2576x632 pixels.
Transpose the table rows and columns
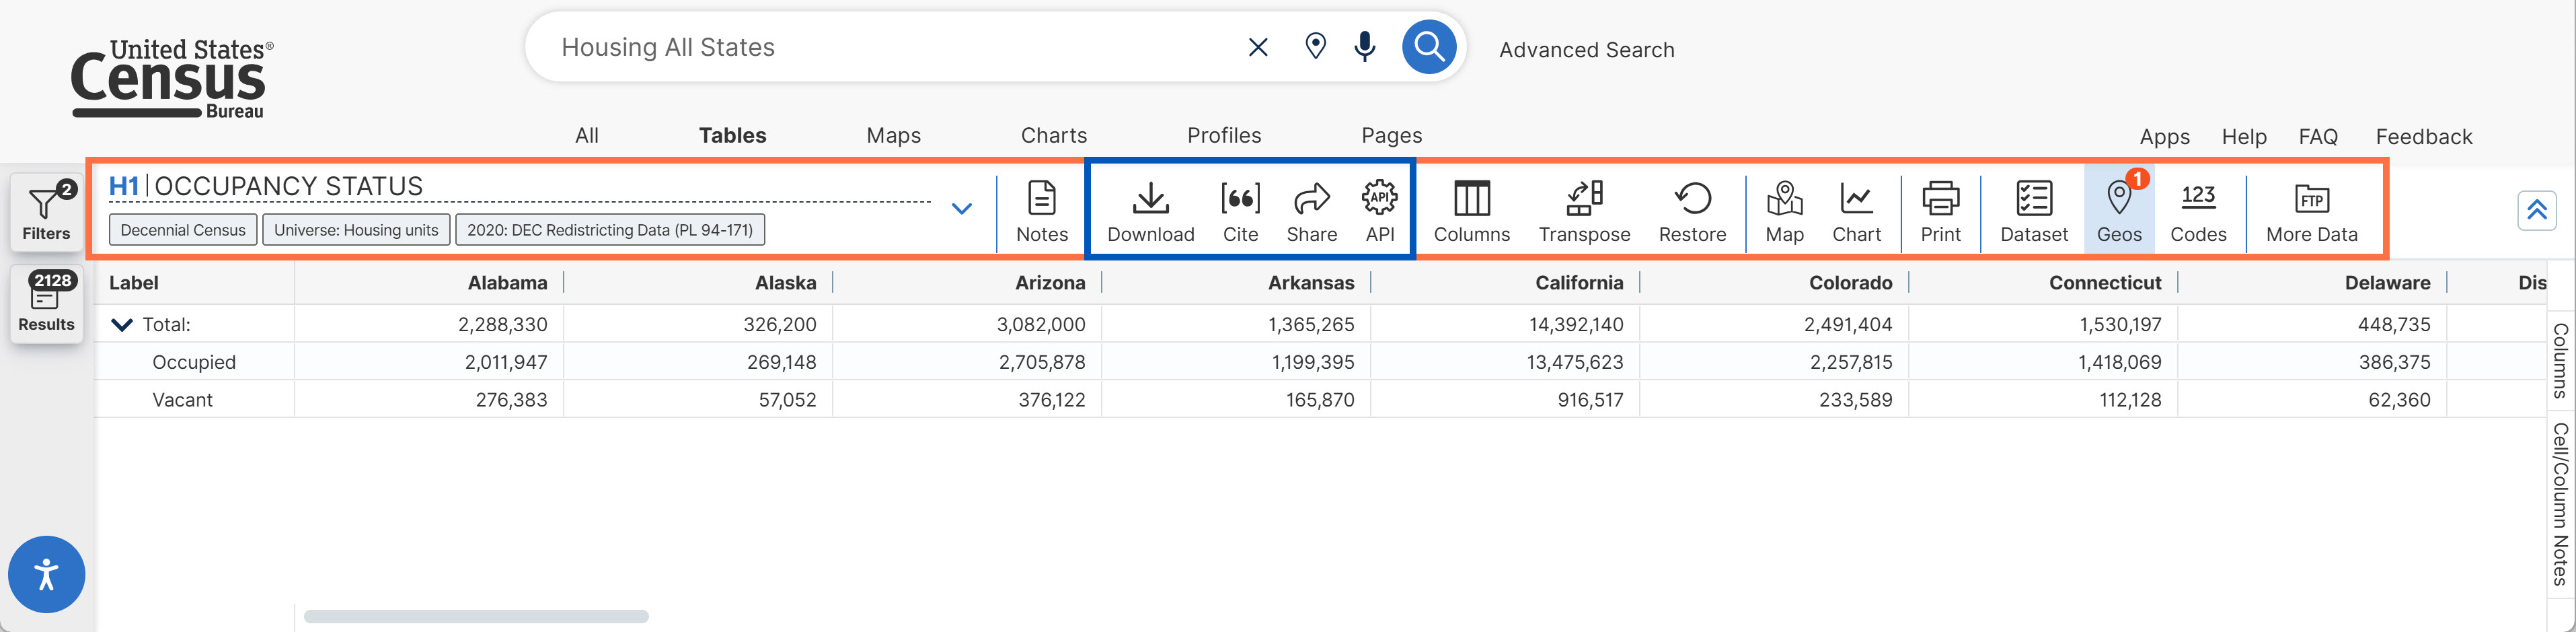[1584, 211]
